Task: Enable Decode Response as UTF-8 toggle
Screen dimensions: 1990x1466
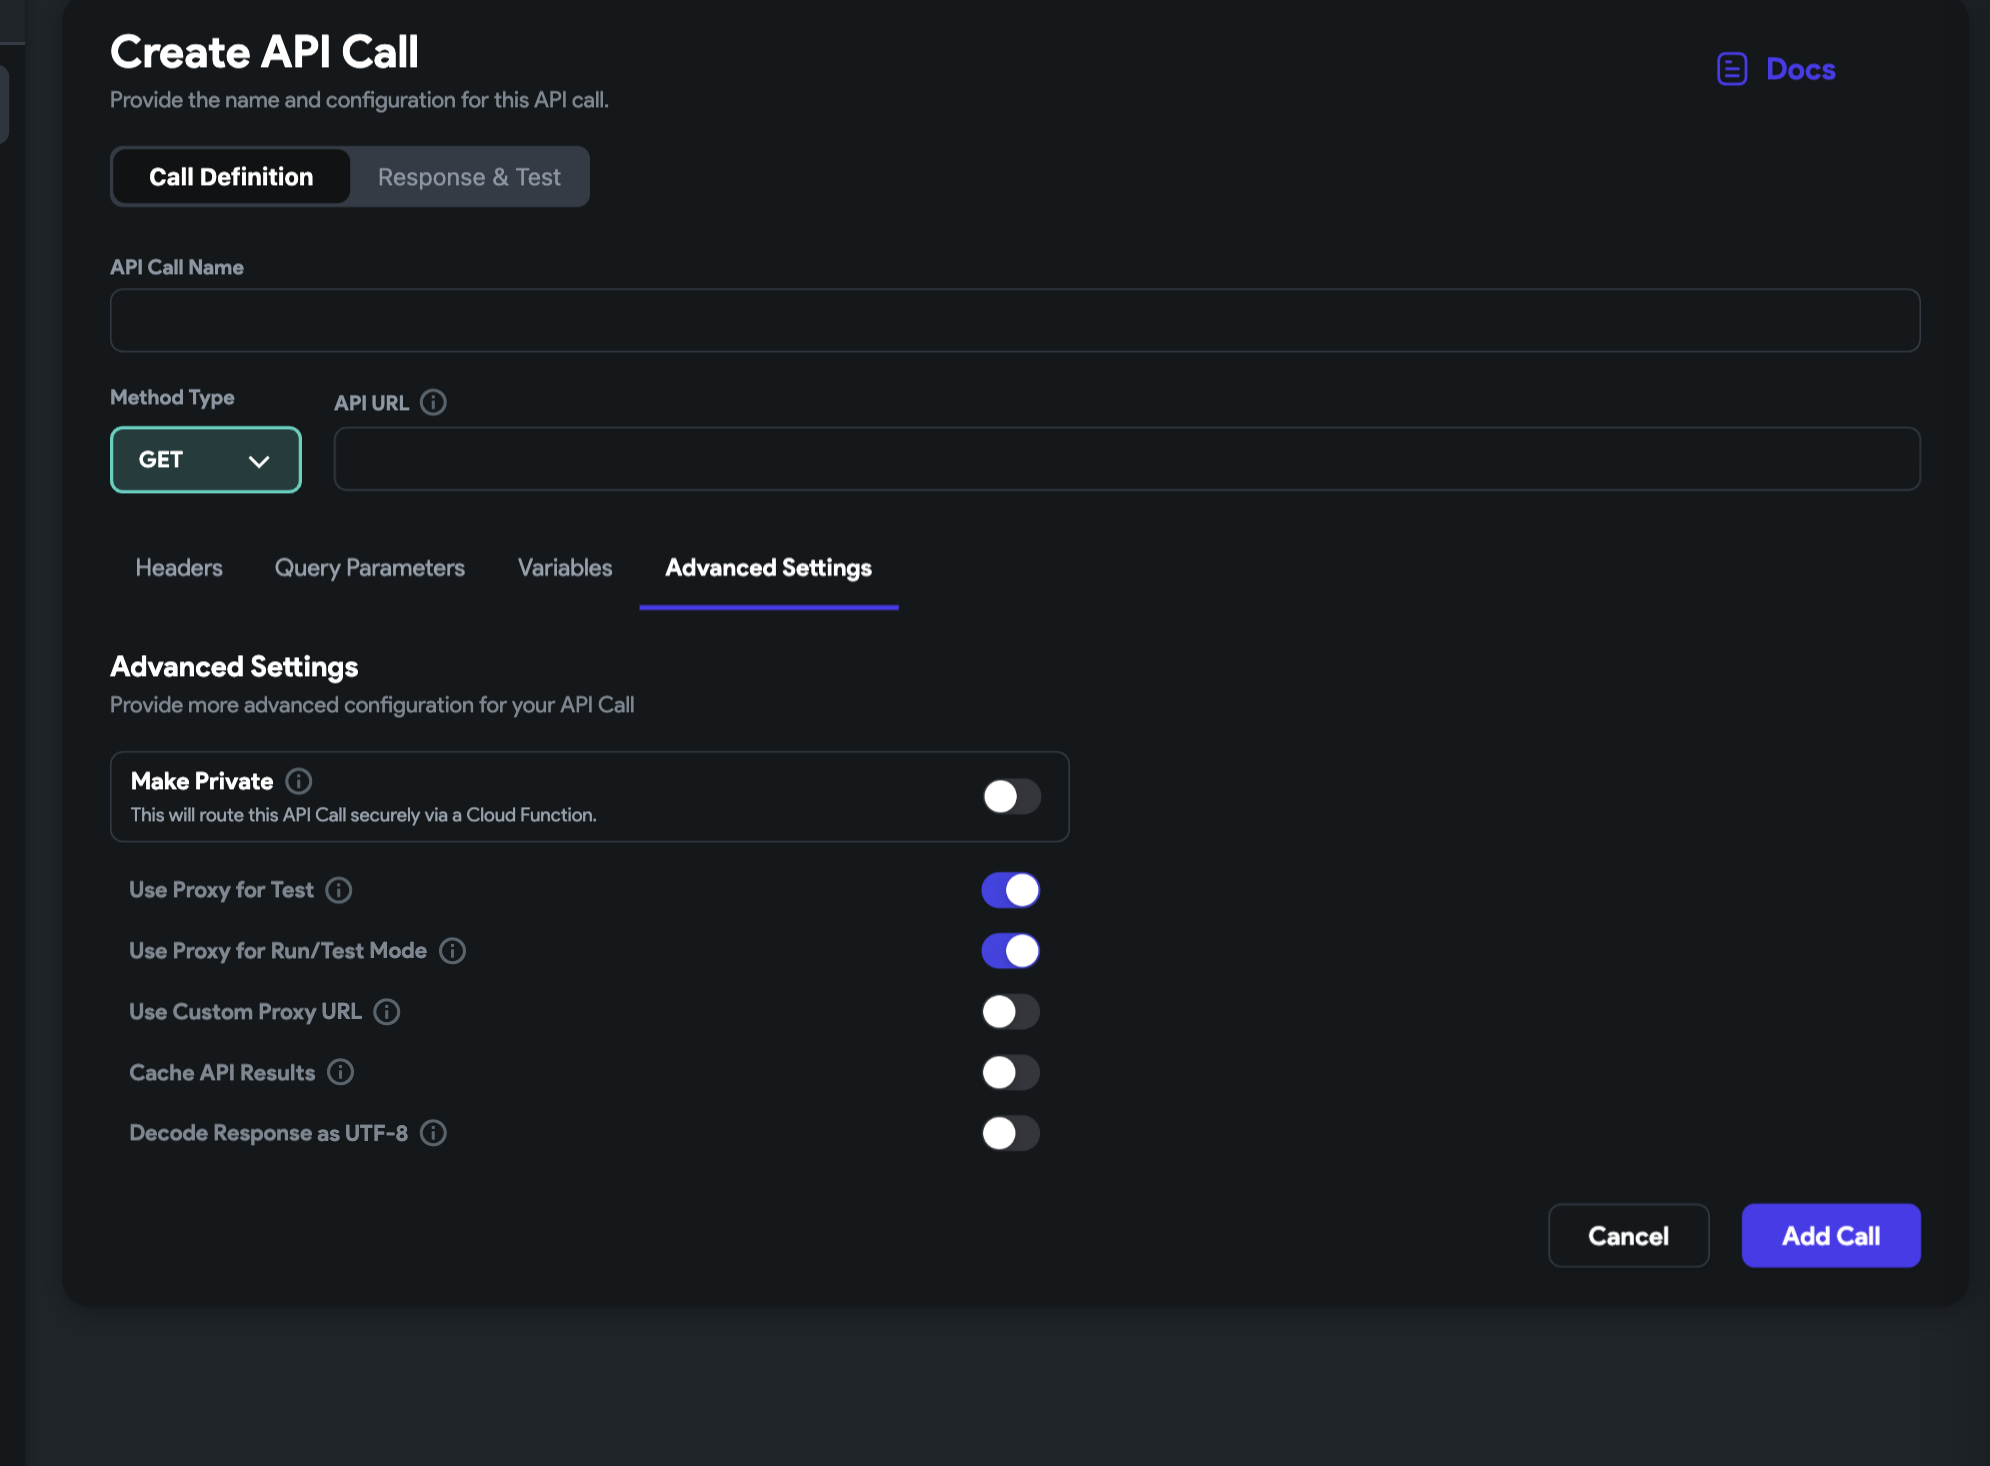Action: 1011,1133
